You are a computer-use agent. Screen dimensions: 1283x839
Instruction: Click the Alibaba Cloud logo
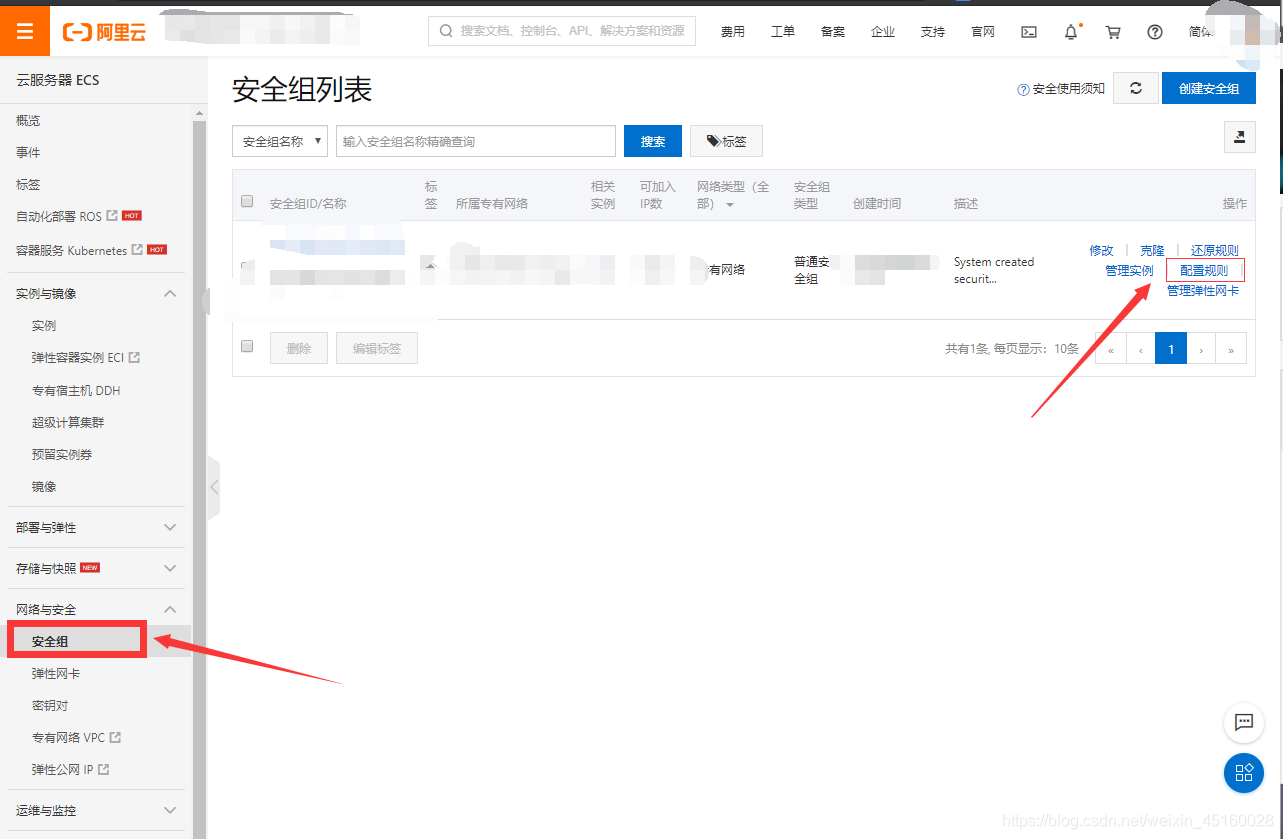[104, 33]
